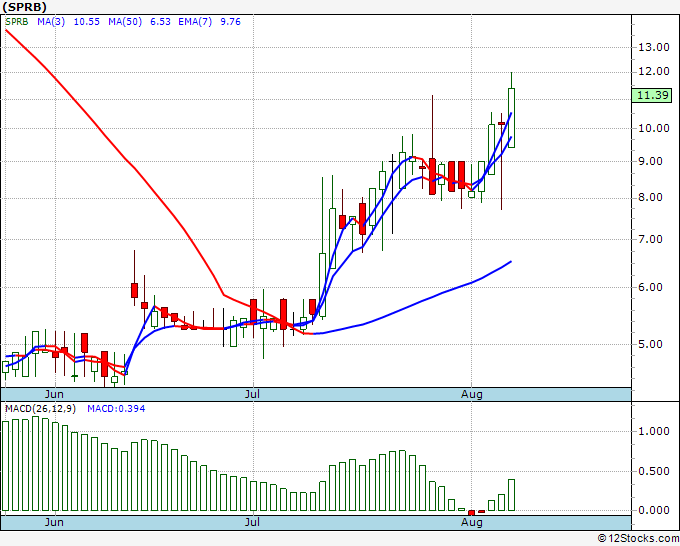Click the 12.00 price axis label
Image resolution: width=680 pixels, height=546 pixels.
654,71
